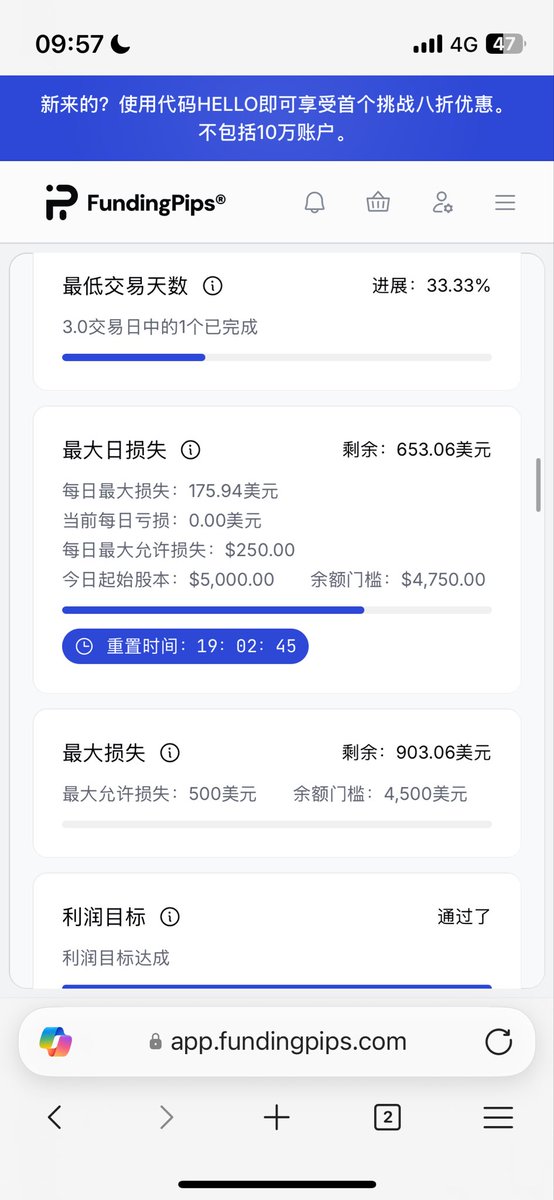The width and height of the screenshot is (554, 1200).
Task: Open the tab switcher showing 2 tabs
Action: 387,1117
